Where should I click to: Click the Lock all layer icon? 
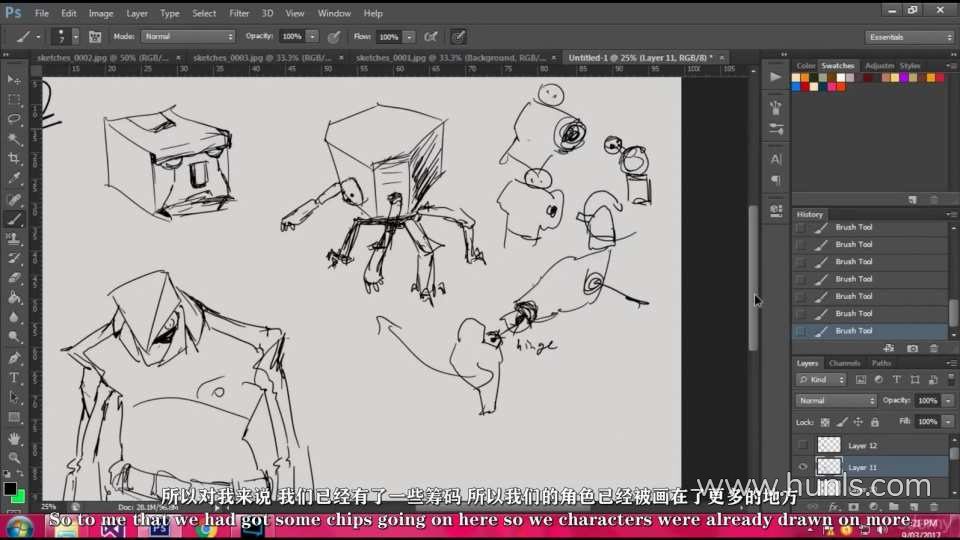point(872,422)
